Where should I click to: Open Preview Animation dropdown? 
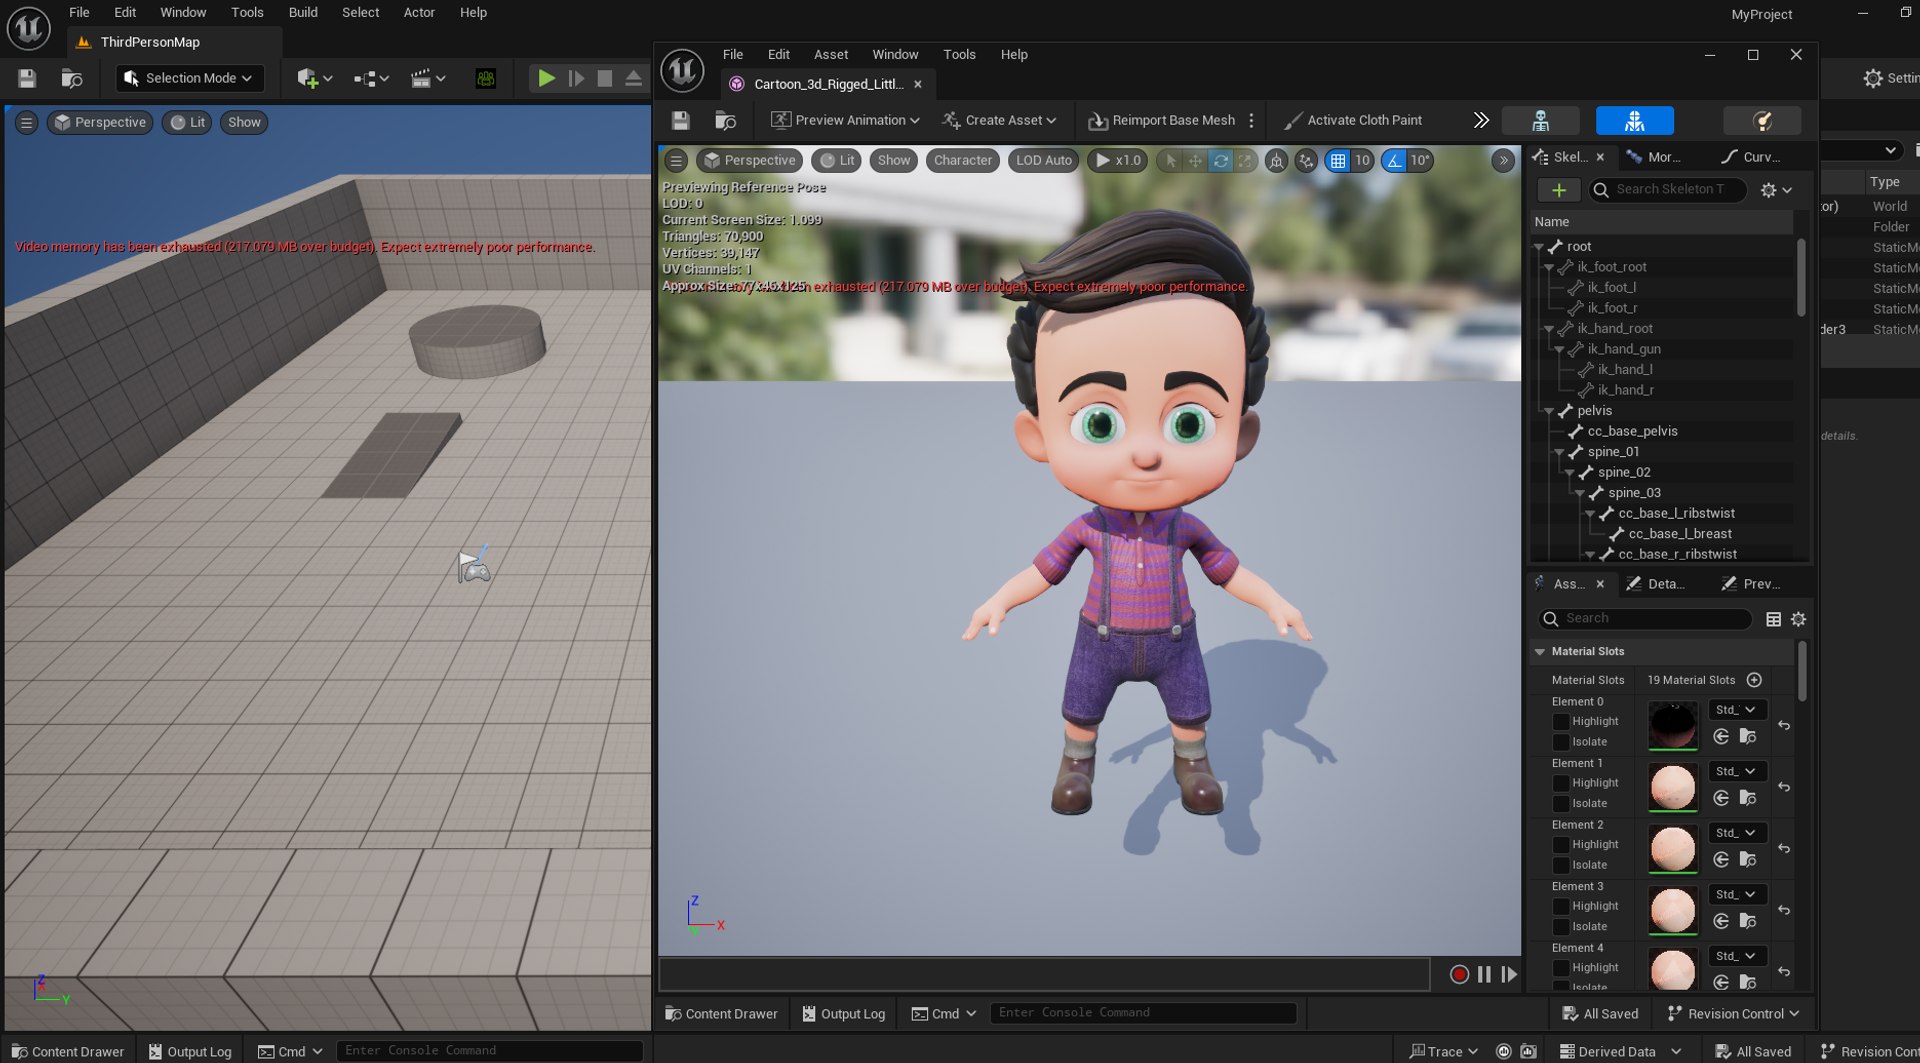(845, 120)
